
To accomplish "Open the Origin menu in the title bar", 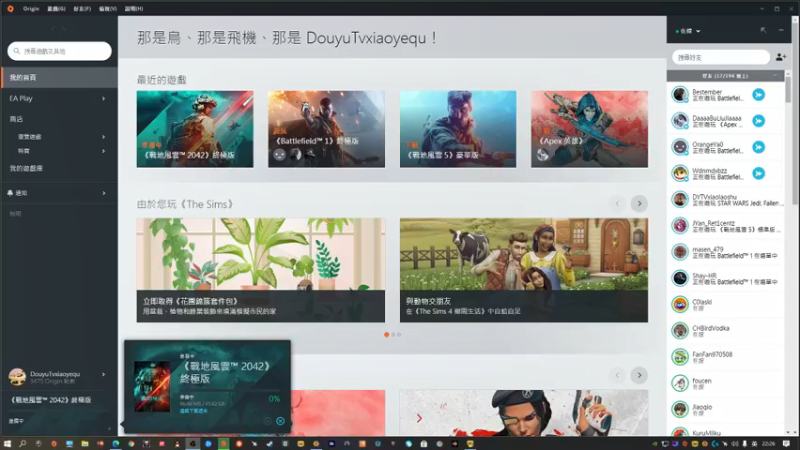I will pyautogui.click(x=31, y=9).
